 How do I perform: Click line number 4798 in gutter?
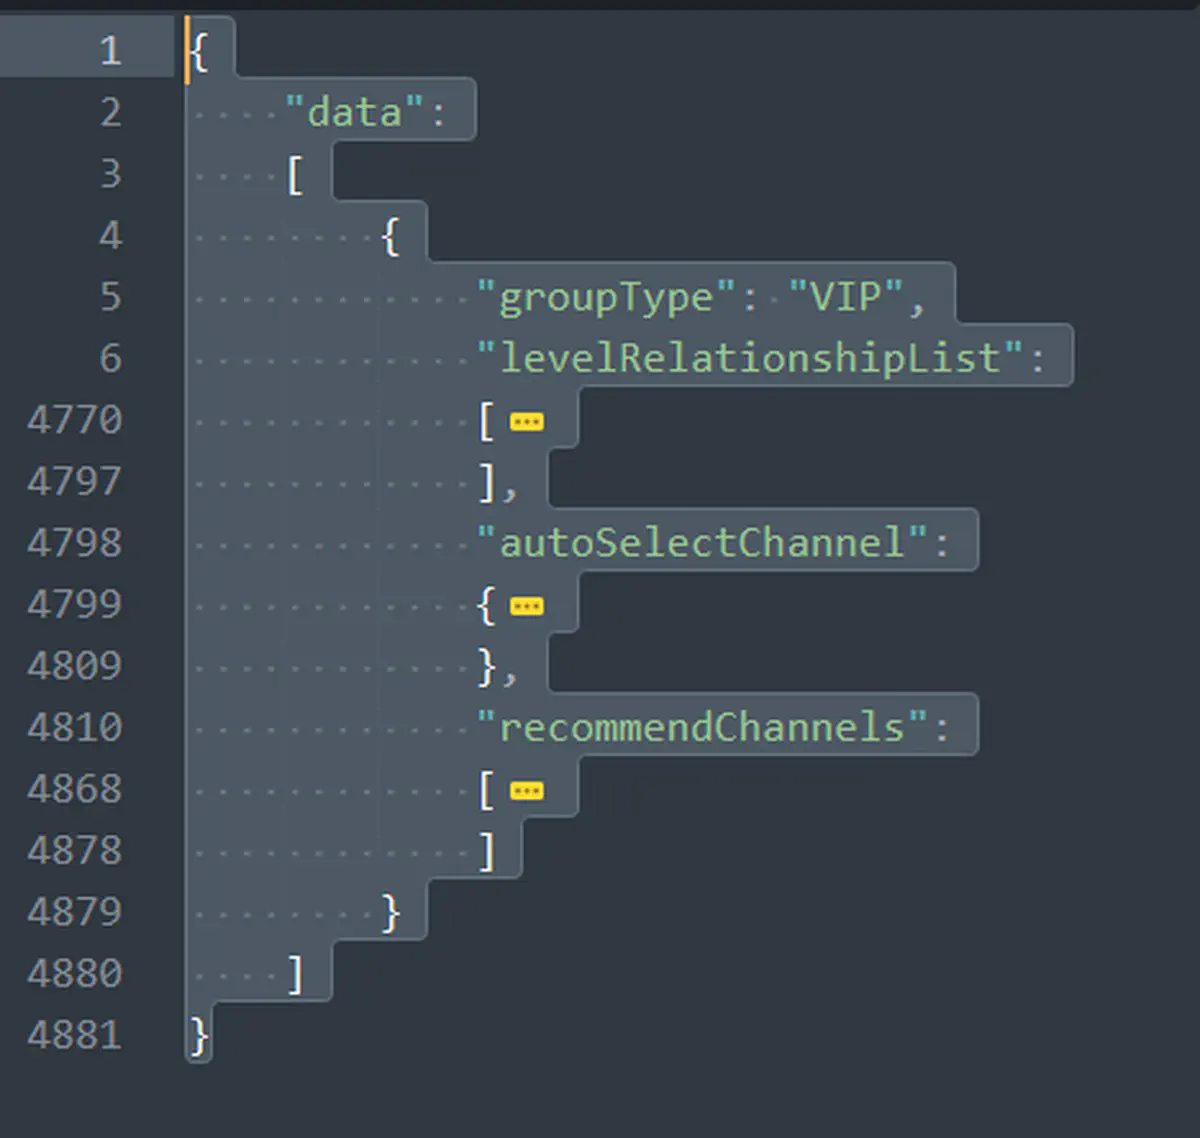75,543
